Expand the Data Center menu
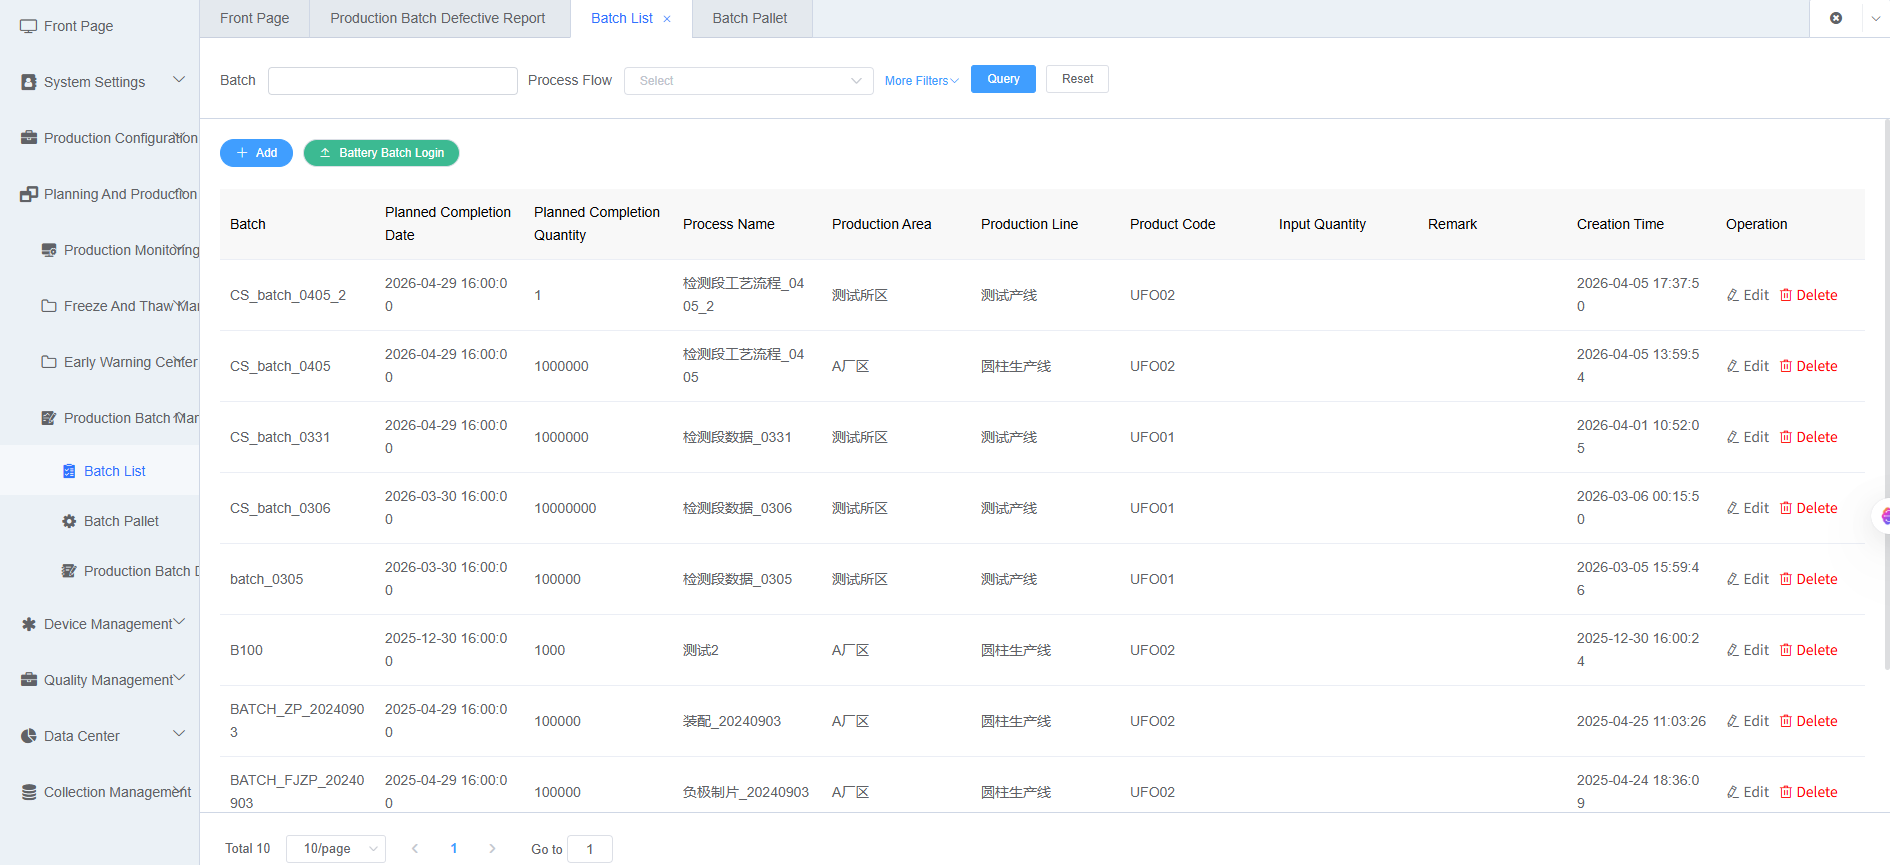Image resolution: width=1890 pixels, height=865 pixels. [x=179, y=734]
